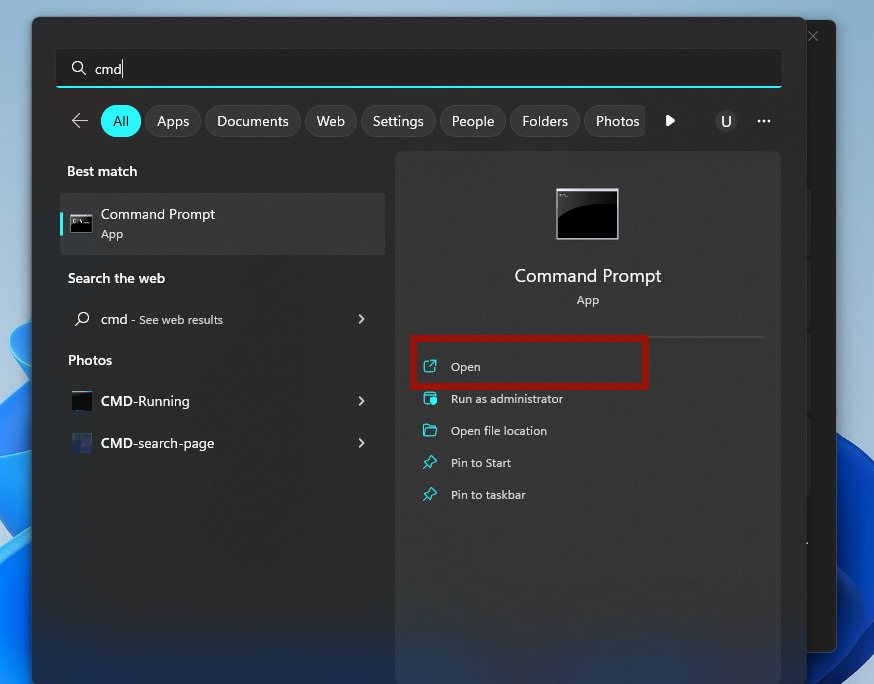Expand the cmd web results entry
Screen dimensions: 874x684
[x=361, y=319]
